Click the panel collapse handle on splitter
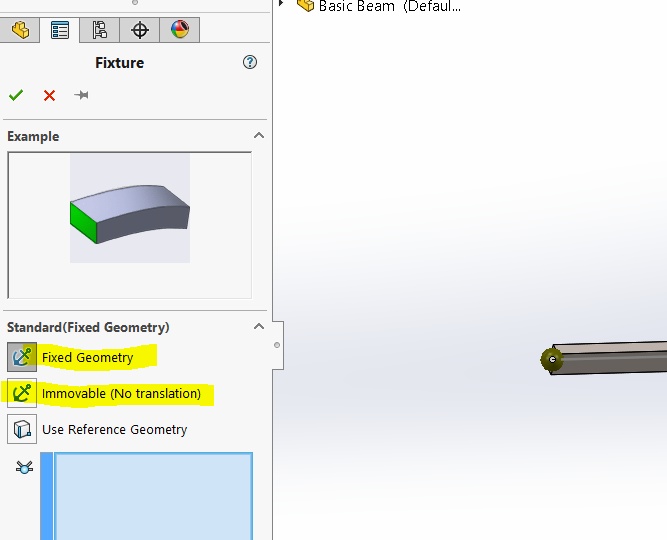 (x=277, y=345)
